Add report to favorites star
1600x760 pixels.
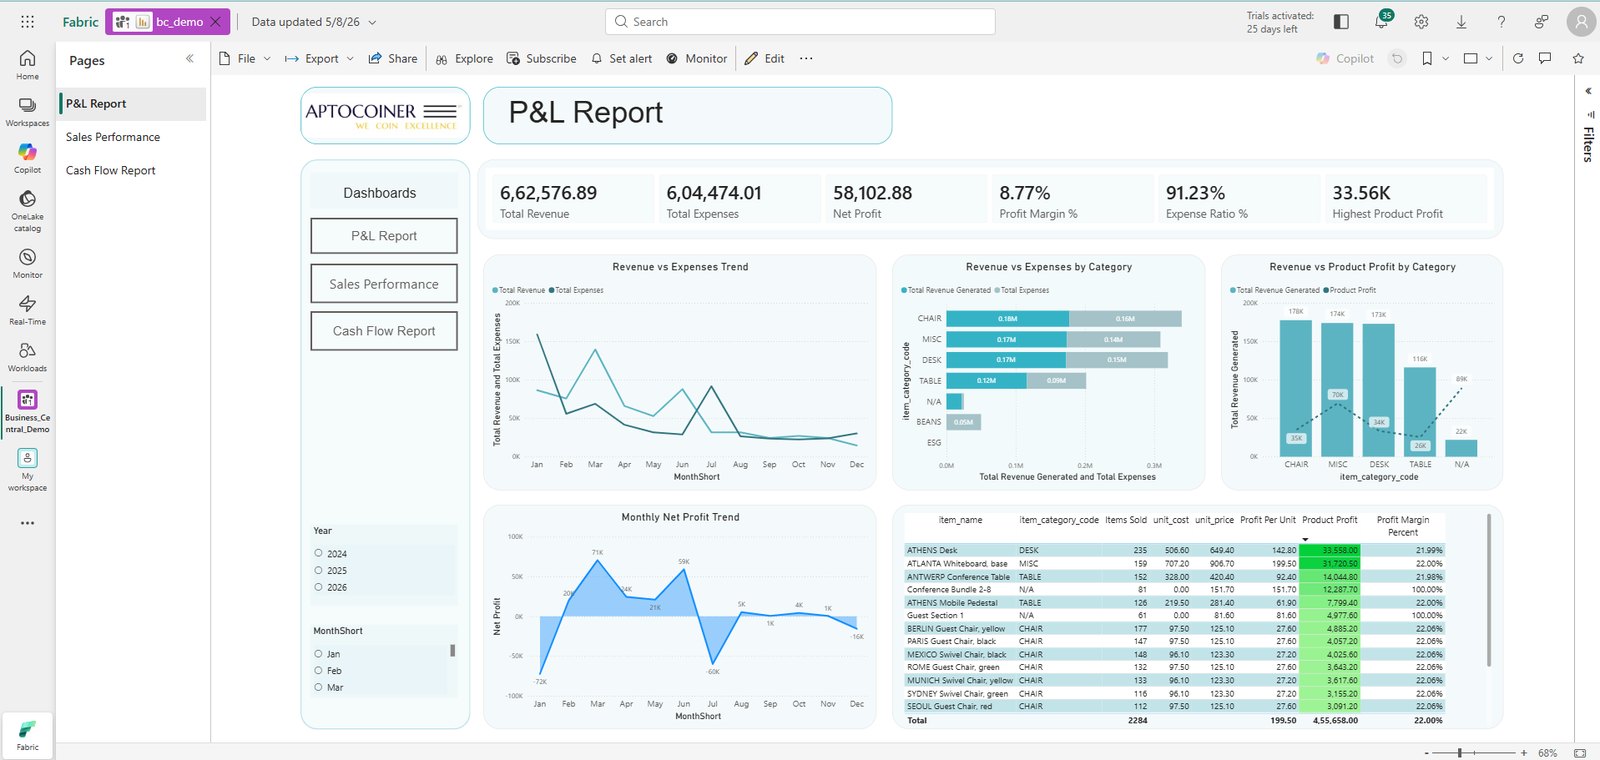coord(1578,58)
